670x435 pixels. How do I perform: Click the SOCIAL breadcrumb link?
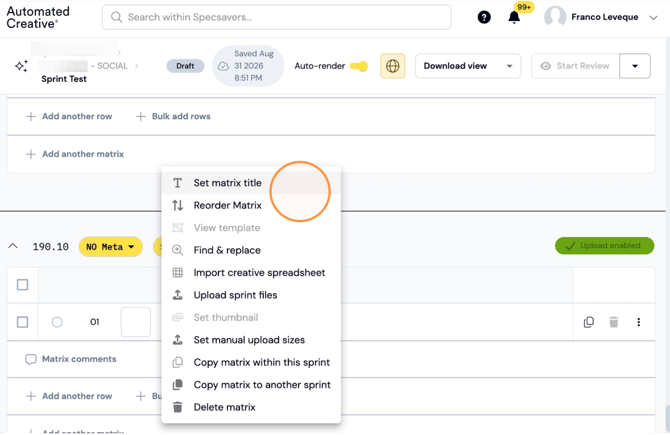click(x=112, y=66)
